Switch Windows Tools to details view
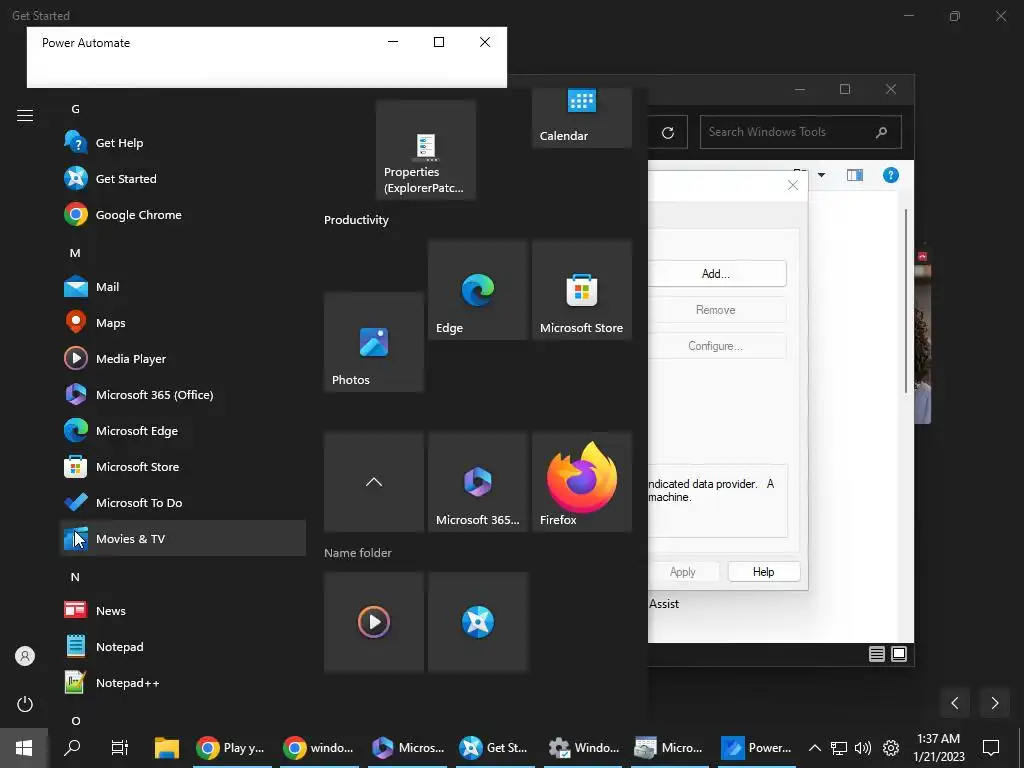The image size is (1024, 768). coord(876,654)
